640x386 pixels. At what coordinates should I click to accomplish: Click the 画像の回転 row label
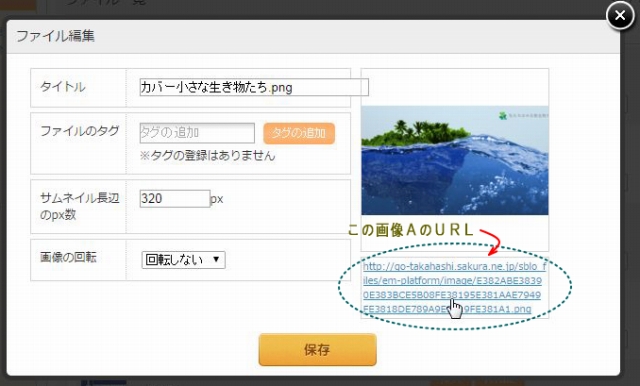coord(68,257)
